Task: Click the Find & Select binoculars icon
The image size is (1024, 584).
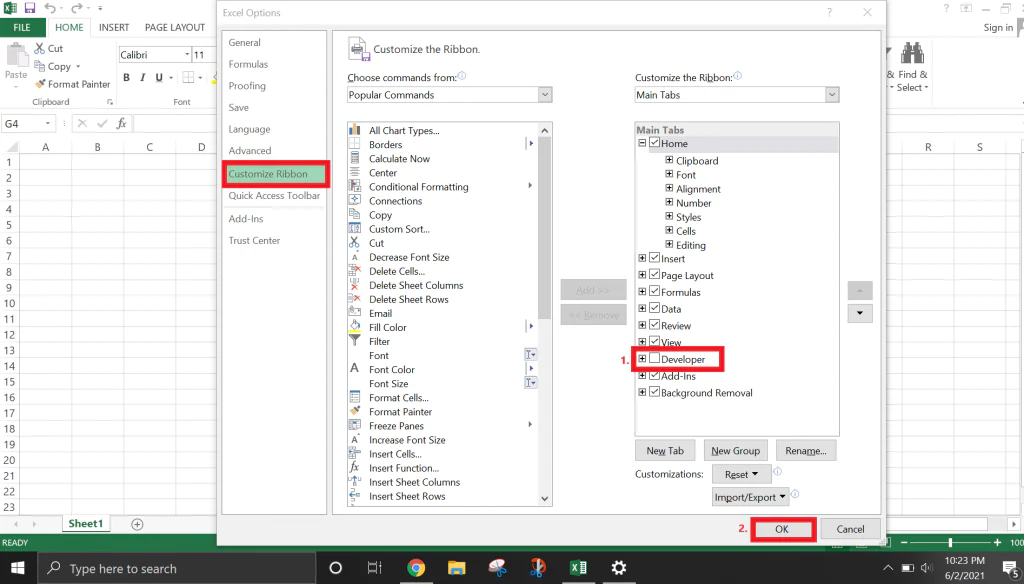Action: (912, 53)
